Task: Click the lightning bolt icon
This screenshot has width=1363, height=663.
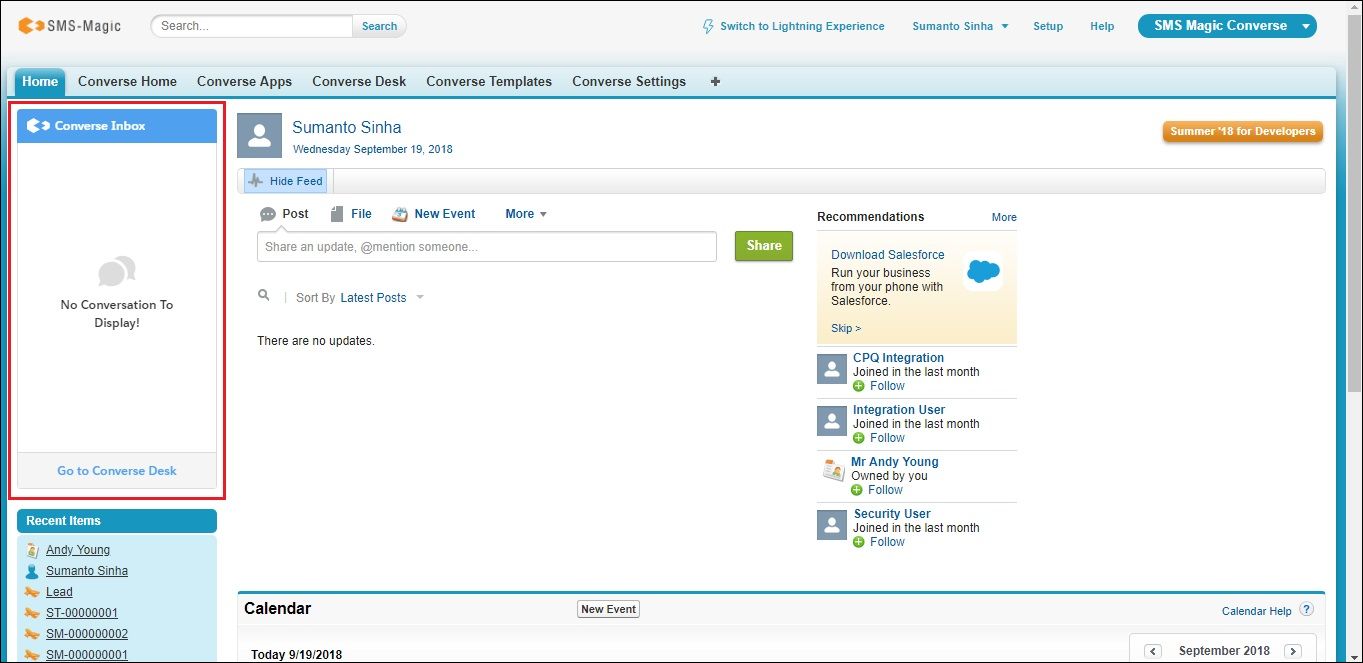Action: [709, 26]
